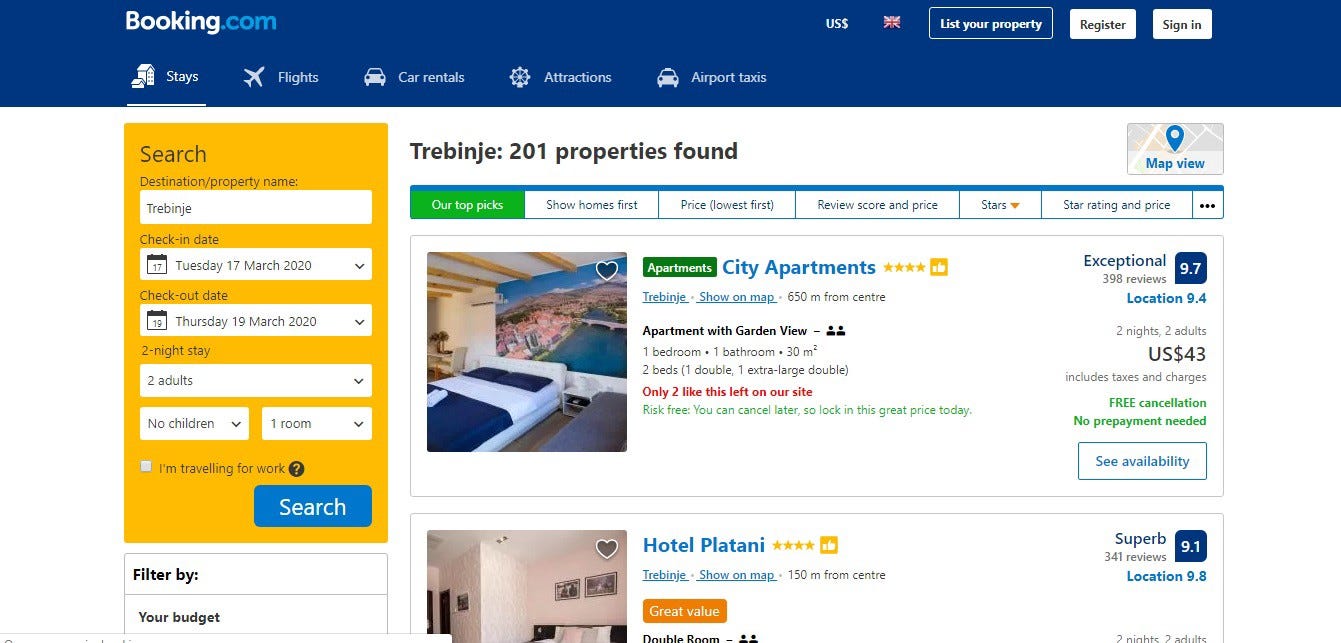1341x643 pixels.
Task: Click the travelling for work help icon
Action: 296,468
